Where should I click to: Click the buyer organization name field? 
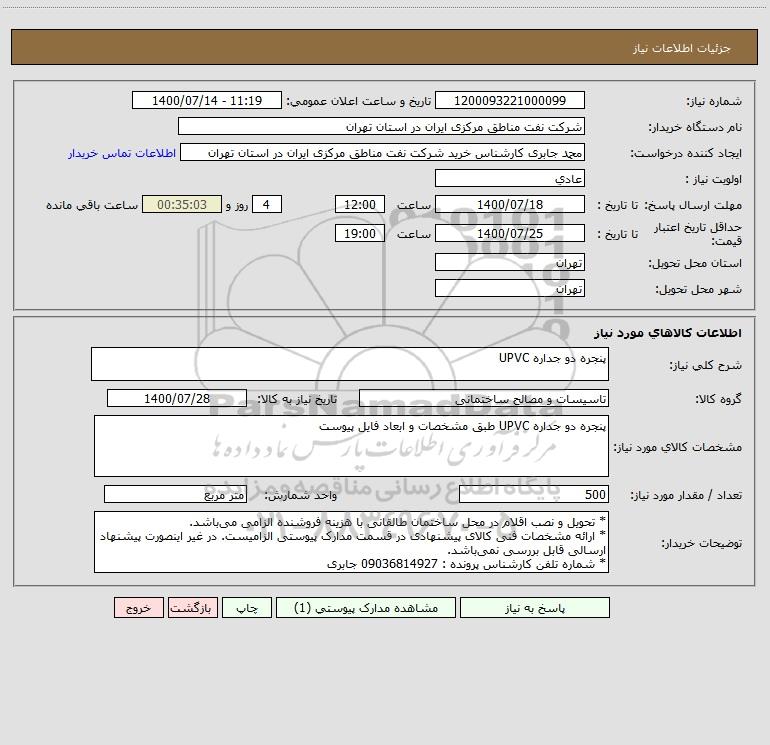pyautogui.click(x=381, y=126)
